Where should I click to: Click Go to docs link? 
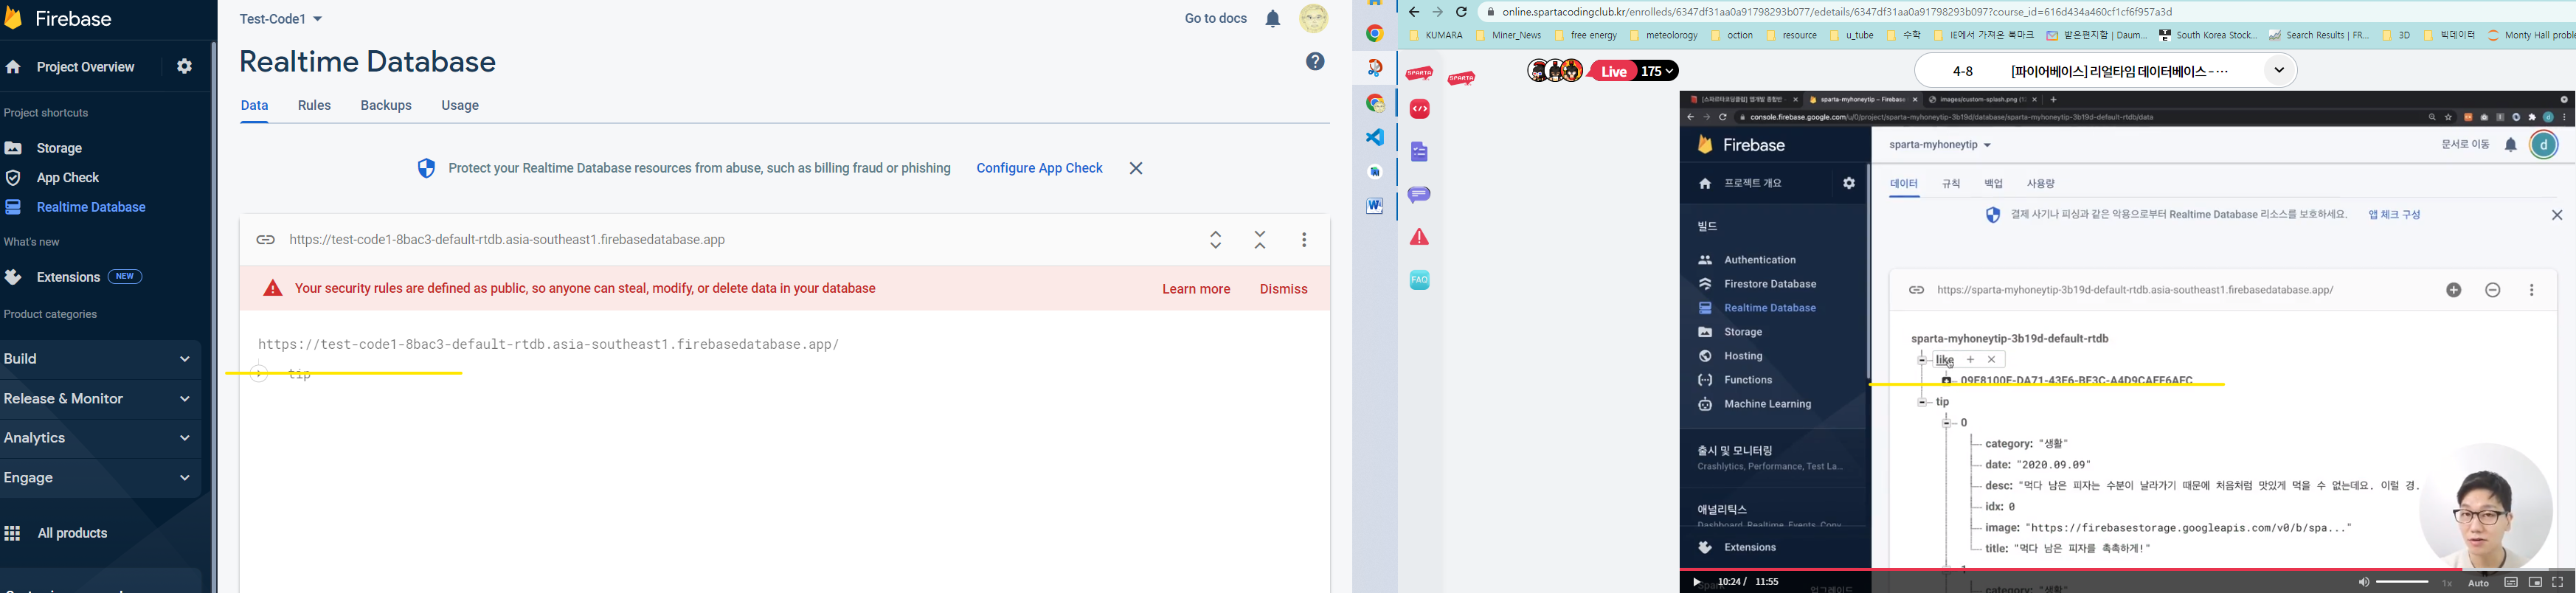point(1216,19)
